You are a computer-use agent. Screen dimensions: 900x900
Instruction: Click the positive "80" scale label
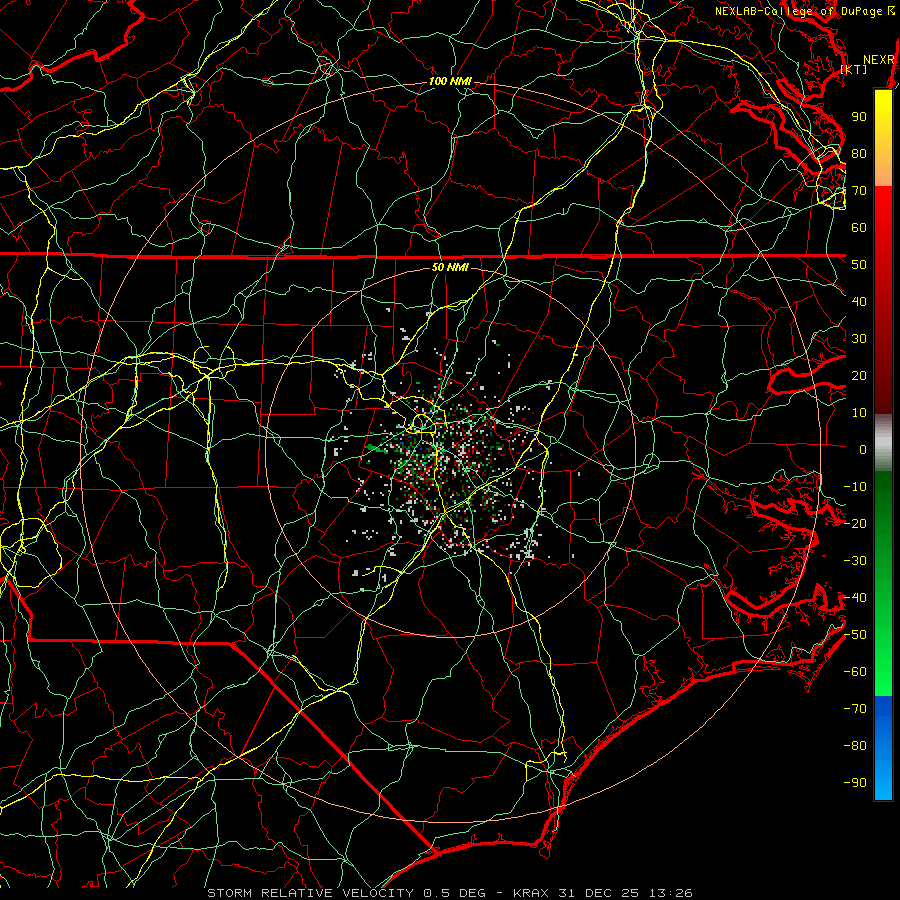[859, 154]
